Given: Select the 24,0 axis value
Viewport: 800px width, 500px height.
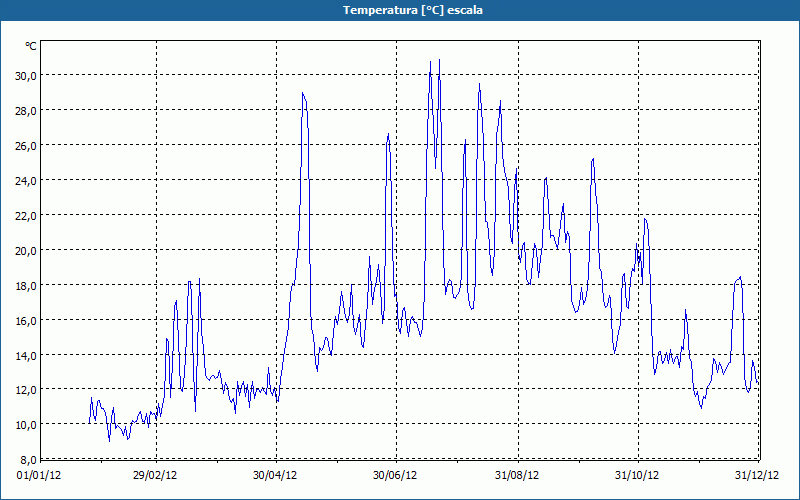Looking at the screenshot, I should (x=26, y=181).
